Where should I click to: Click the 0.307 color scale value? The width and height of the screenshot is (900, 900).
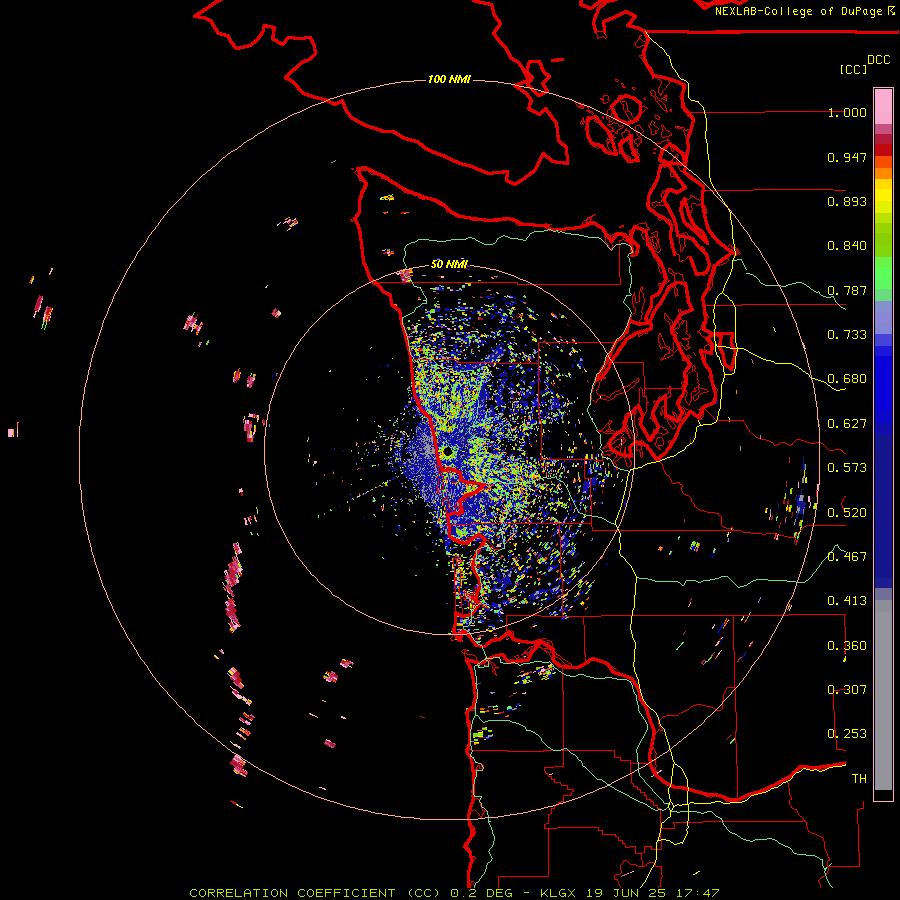tap(847, 689)
